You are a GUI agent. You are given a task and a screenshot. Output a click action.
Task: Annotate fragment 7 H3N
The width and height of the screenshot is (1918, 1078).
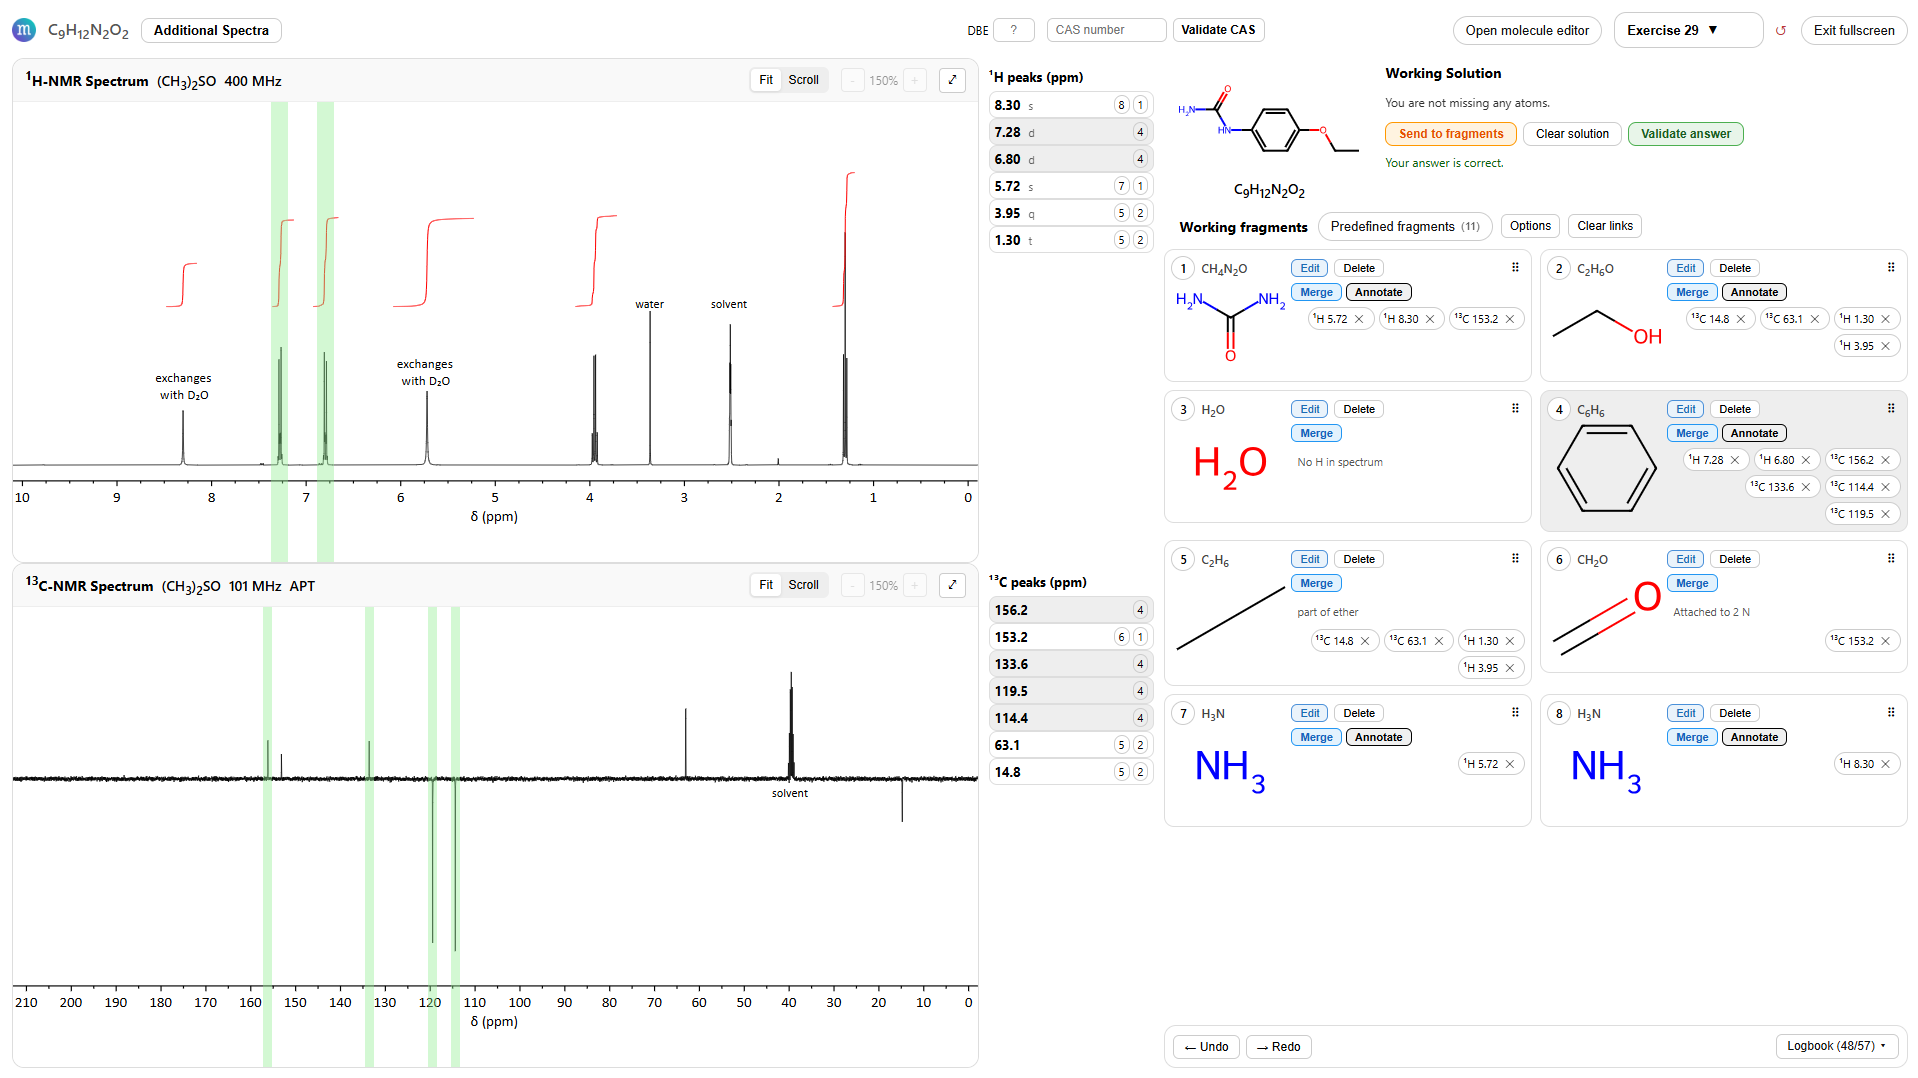click(1378, 737)
